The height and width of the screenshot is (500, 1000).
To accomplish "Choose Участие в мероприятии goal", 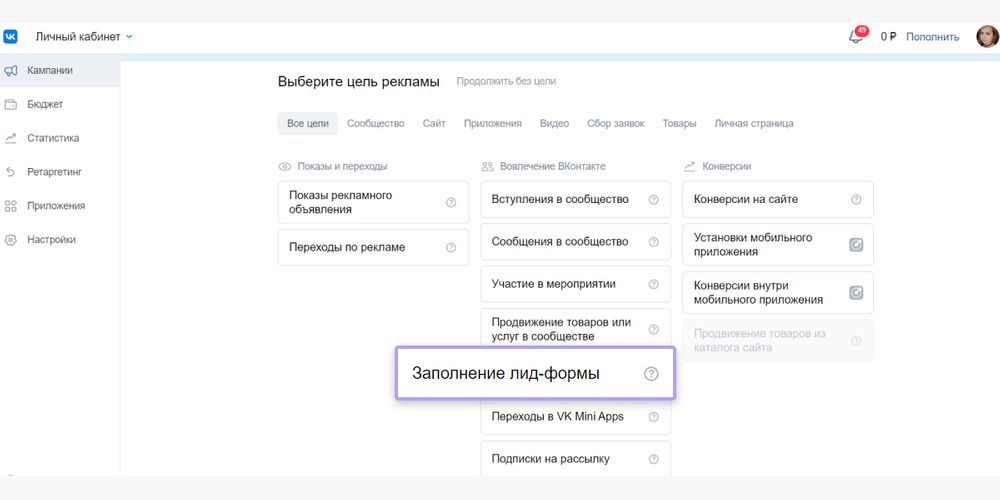I will pyautogui.click(x=576, y=284).
